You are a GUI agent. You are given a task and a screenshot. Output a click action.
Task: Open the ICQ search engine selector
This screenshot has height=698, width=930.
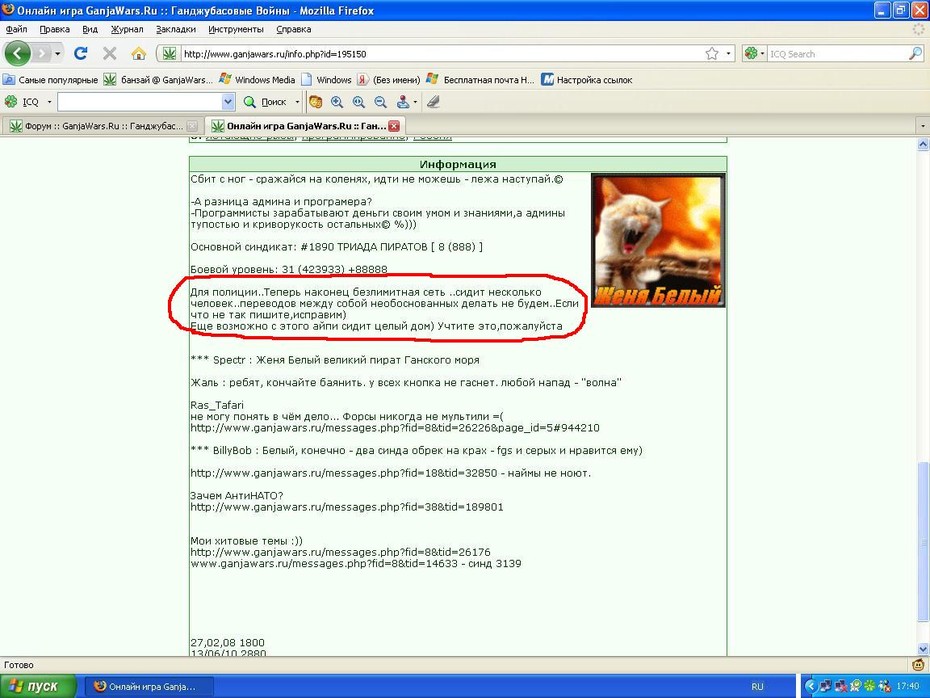[754, 54]
